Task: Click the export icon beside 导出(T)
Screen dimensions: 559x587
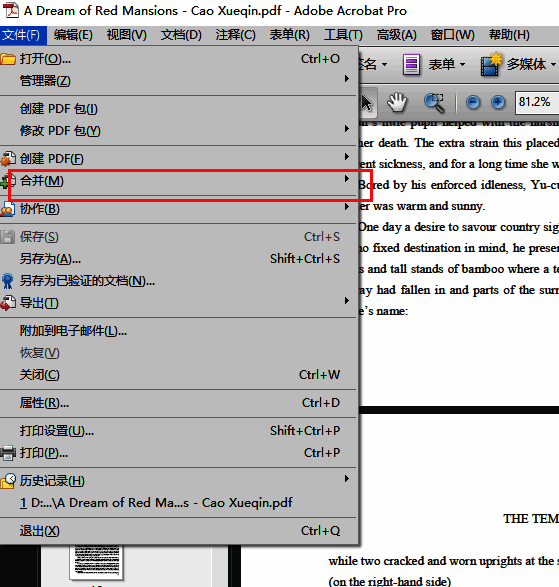Action: (8, 303)
